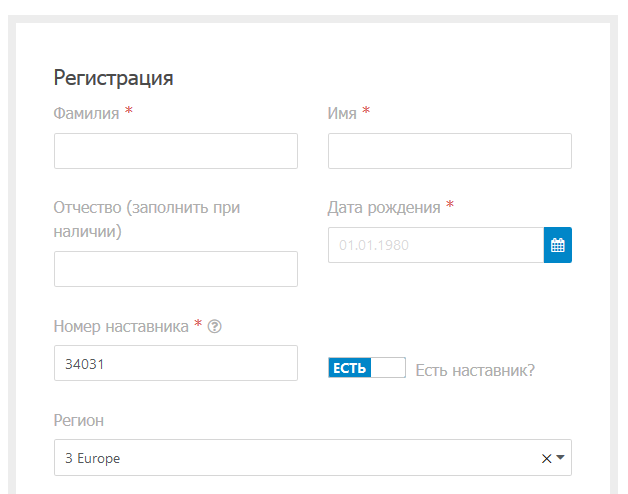The image size is (628, 494).
Task: Open the region combo box showing 3 Europe
Action: pos(313,458)
